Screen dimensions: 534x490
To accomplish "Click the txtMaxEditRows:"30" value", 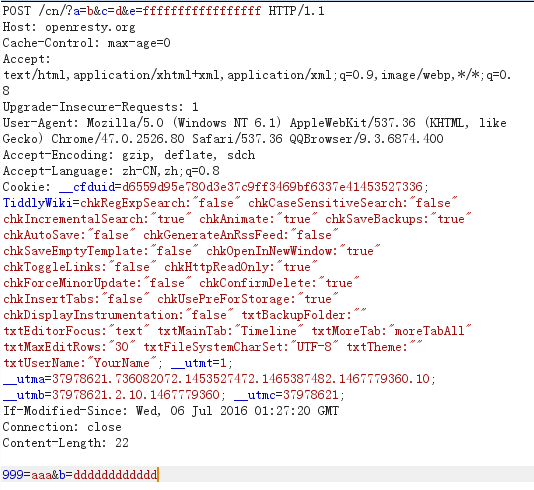I will coord(69,347).
